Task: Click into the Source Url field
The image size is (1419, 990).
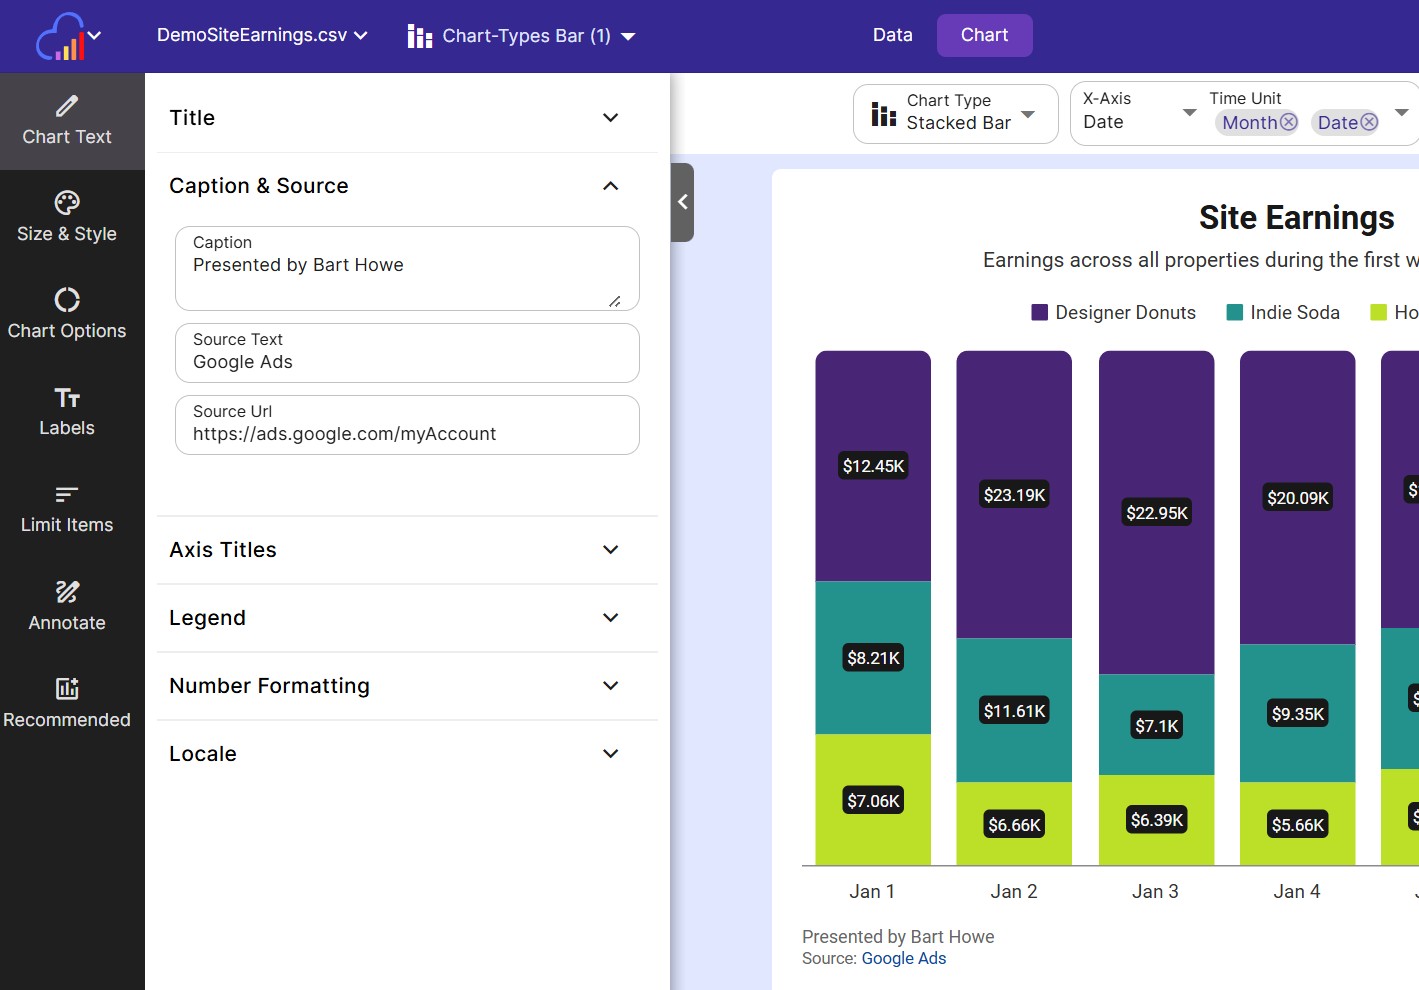Action: click(407, 434)
